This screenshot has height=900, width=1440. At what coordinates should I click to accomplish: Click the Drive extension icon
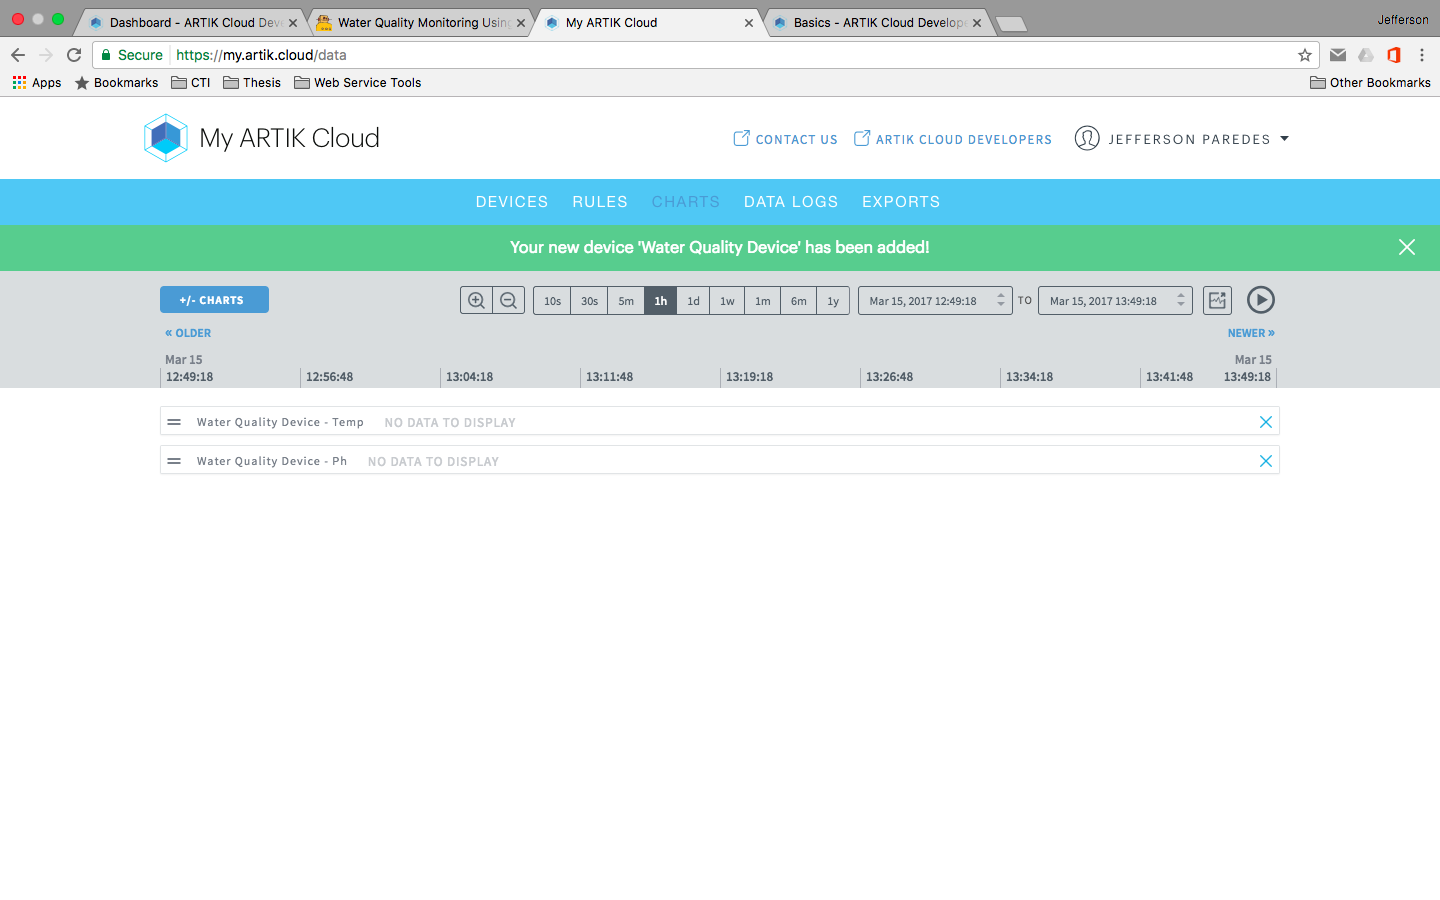tap(1366, 55)
